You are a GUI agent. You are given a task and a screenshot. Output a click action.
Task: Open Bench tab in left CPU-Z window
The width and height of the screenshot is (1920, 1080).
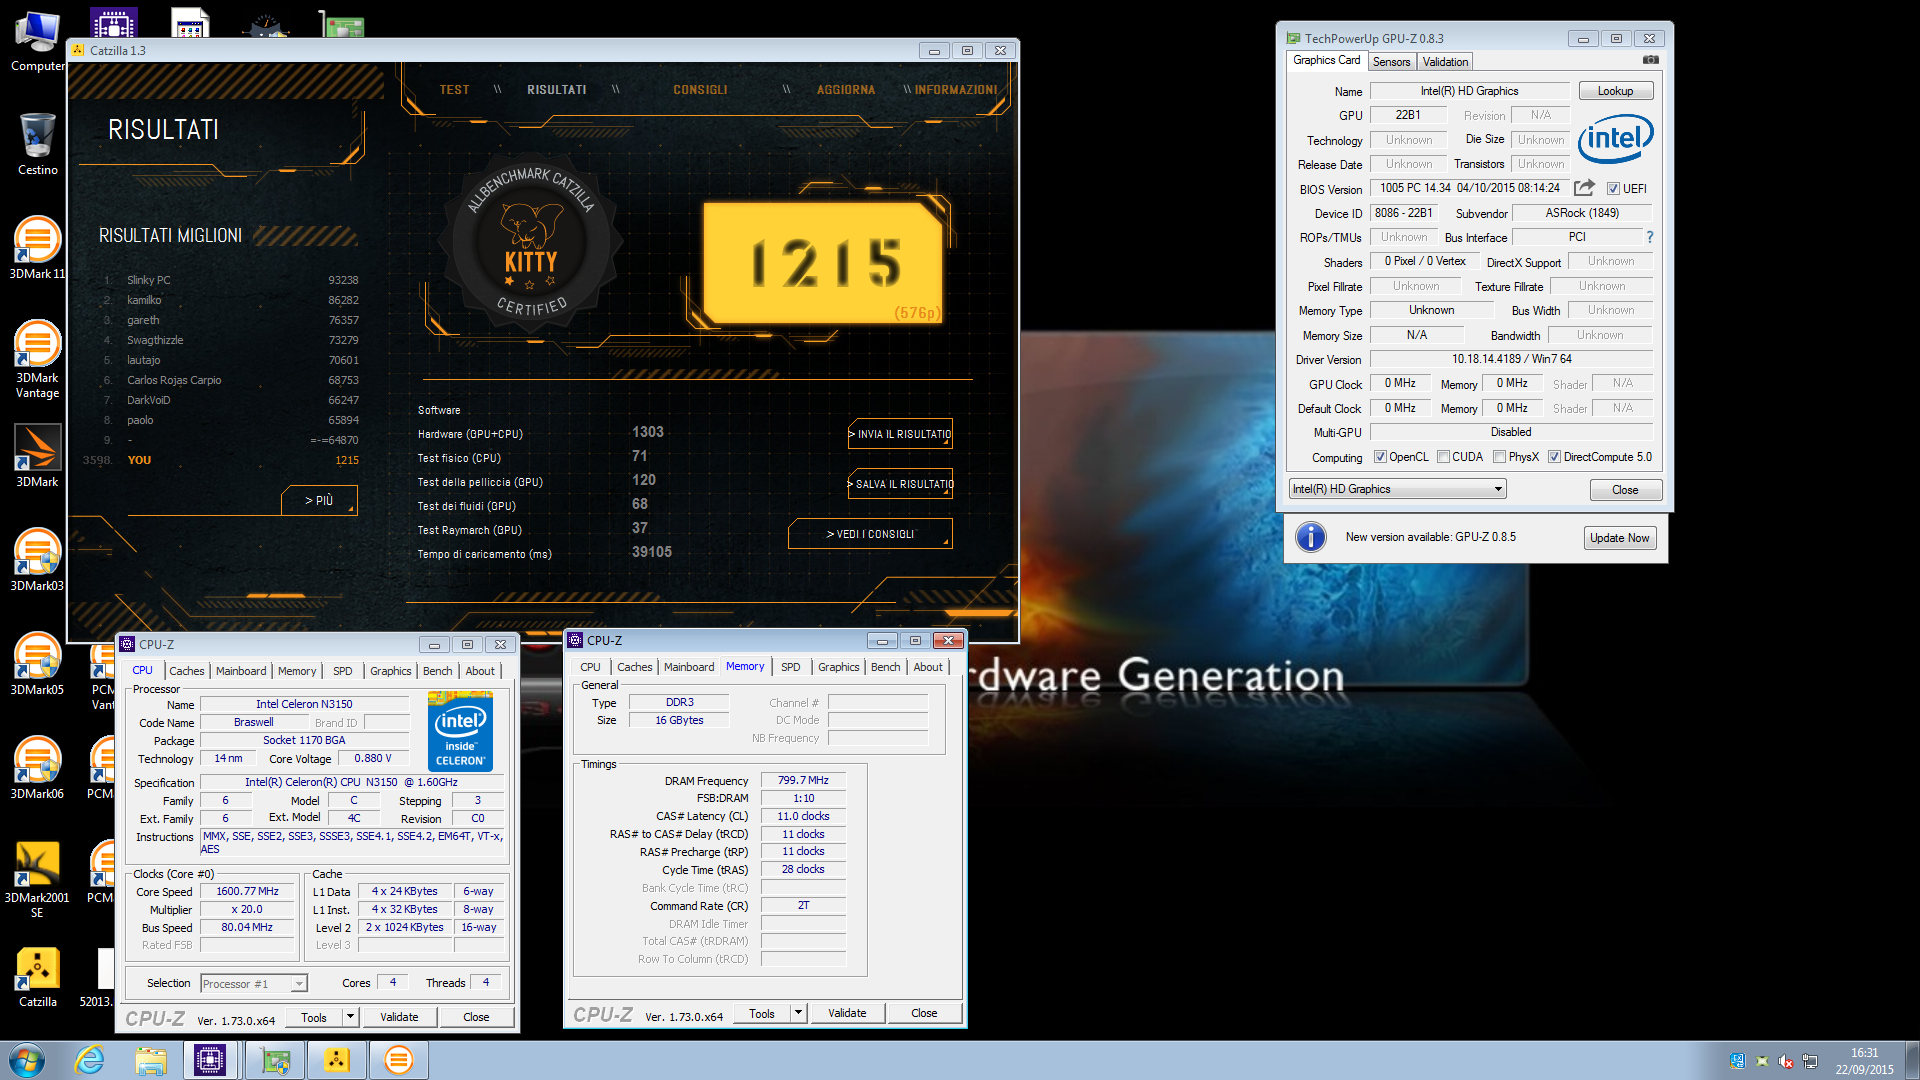437,671
